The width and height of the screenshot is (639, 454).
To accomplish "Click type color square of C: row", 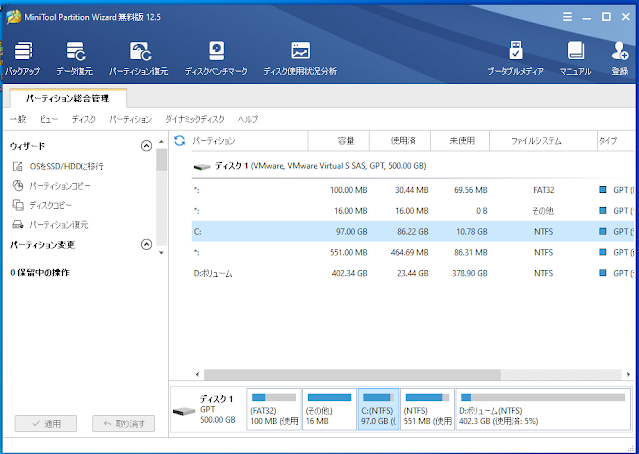I will [x=603, y=231].
